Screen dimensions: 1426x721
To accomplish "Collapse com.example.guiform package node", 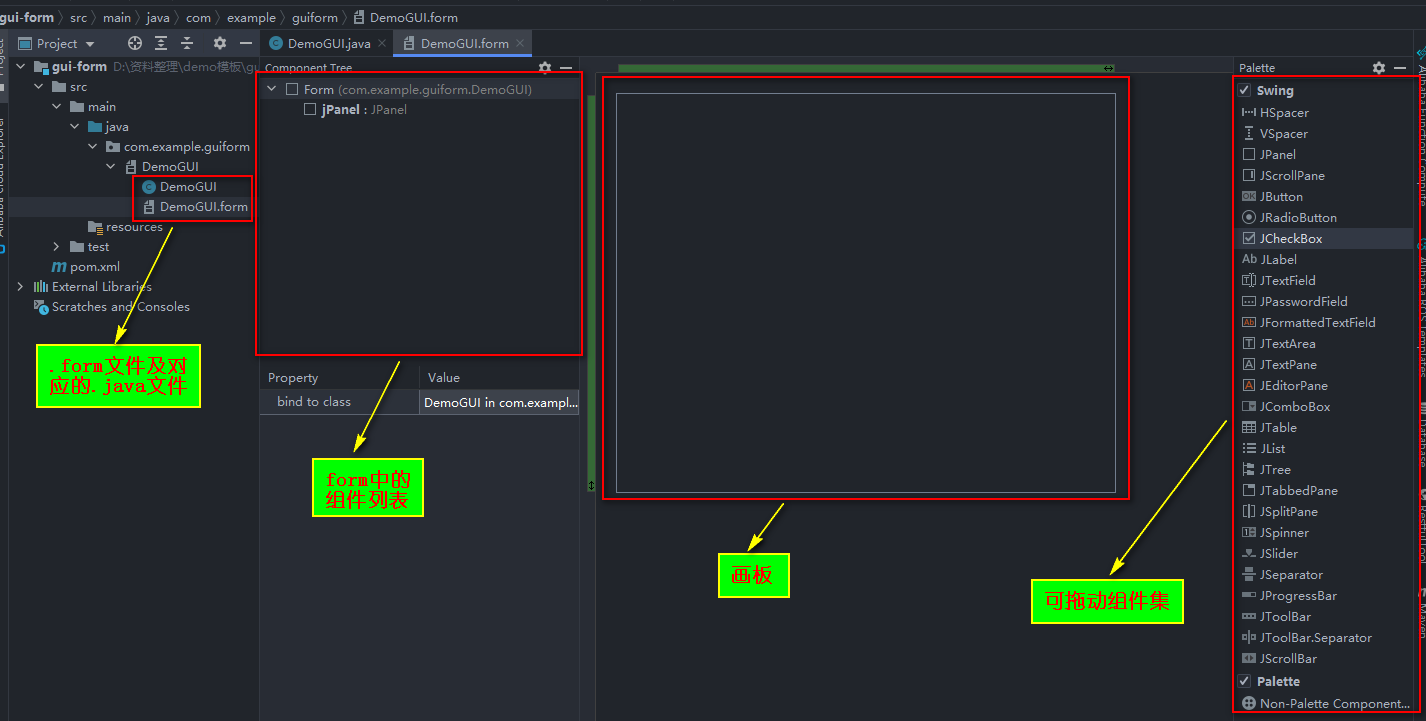I will point(93,147).
